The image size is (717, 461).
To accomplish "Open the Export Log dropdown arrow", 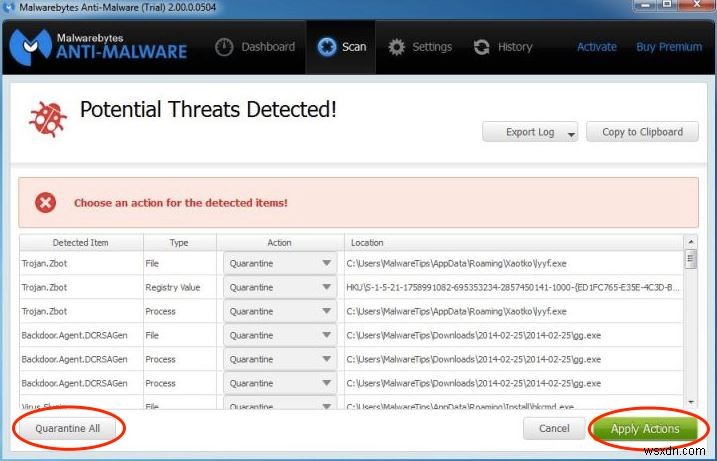I will click(571, 133).
